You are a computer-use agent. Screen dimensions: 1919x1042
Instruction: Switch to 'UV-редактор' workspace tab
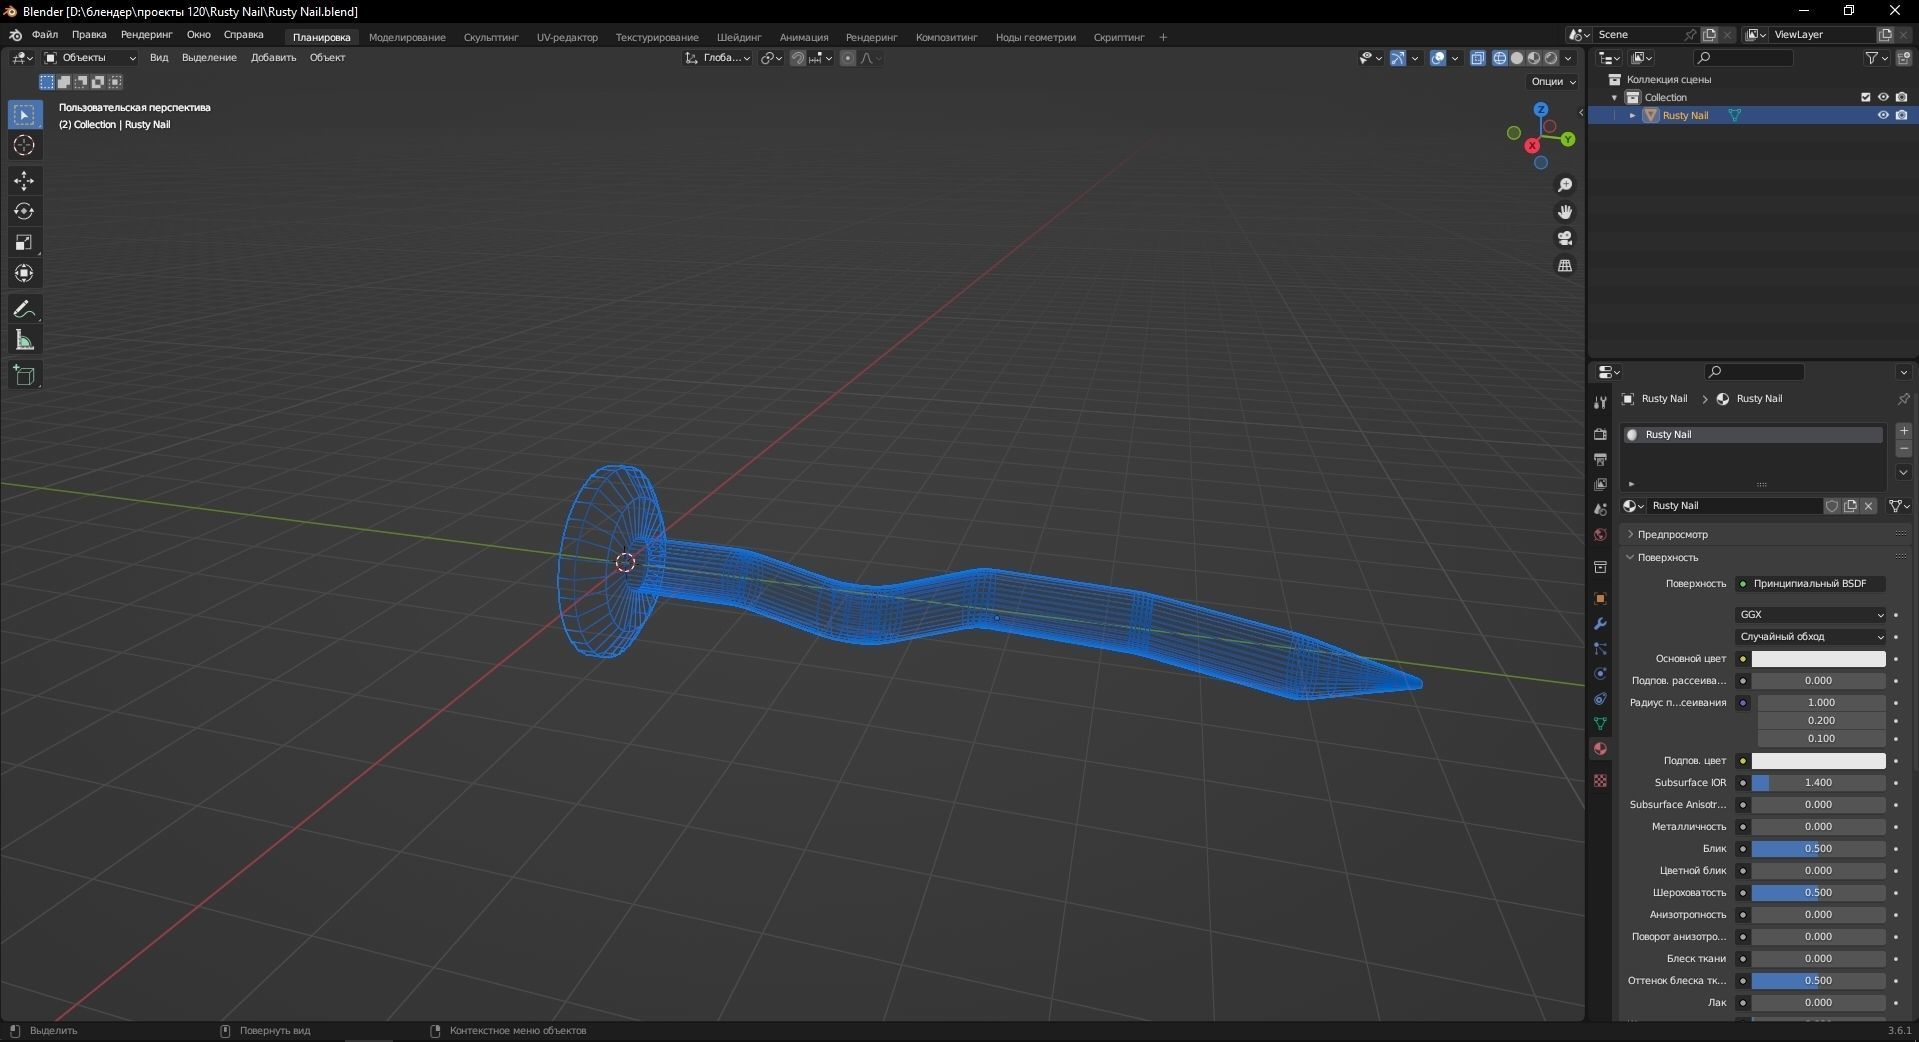(x=567, y=37)
